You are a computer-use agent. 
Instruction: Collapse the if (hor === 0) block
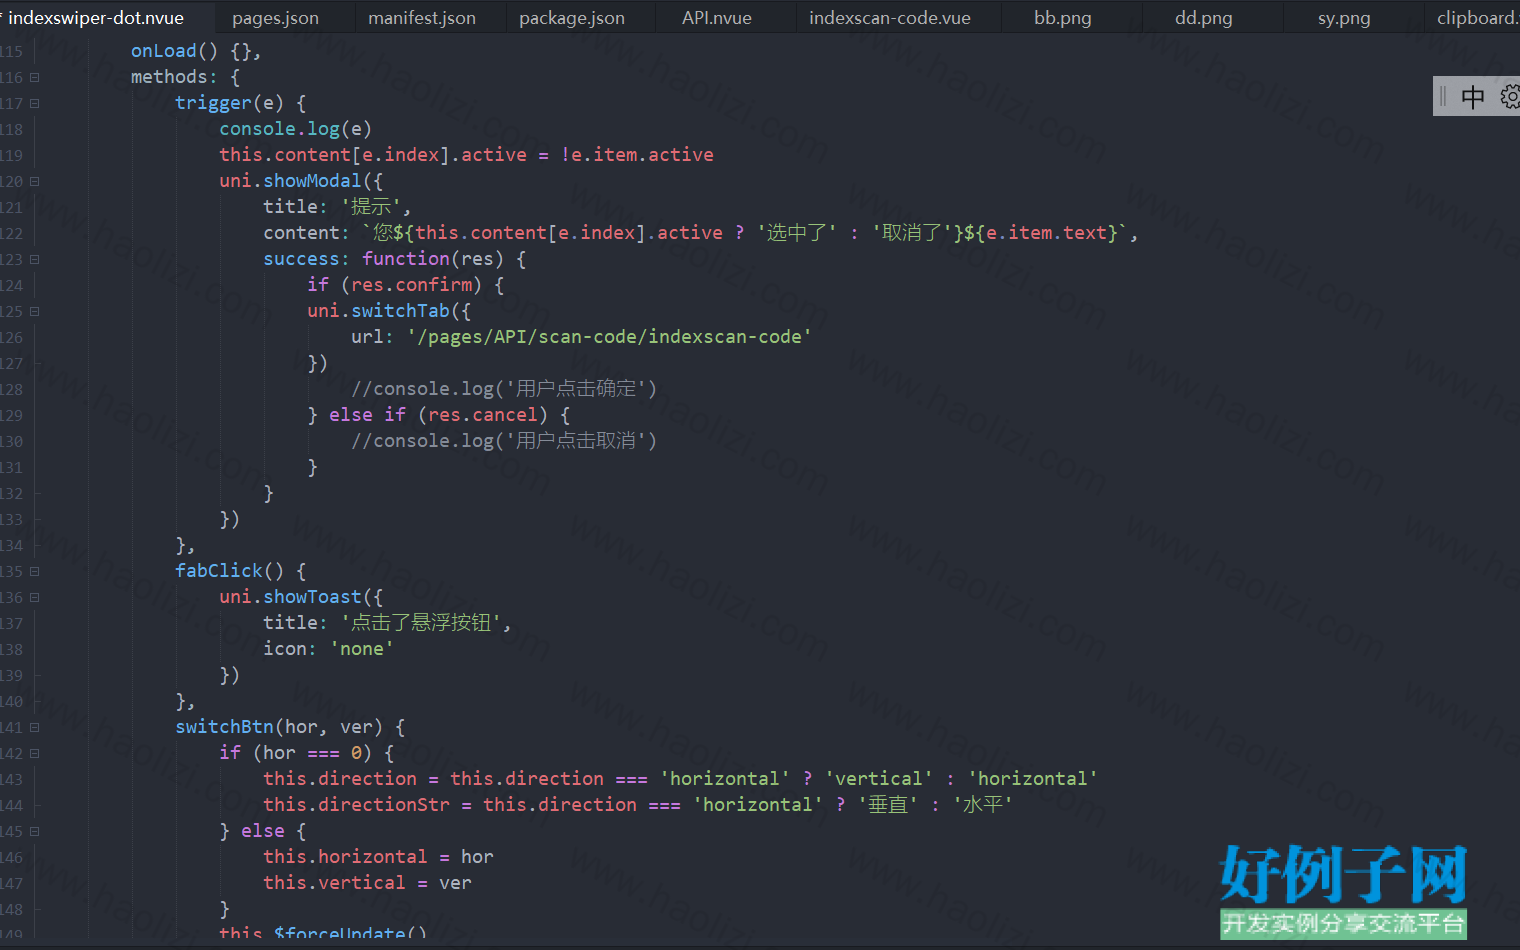tap(35, 753)
